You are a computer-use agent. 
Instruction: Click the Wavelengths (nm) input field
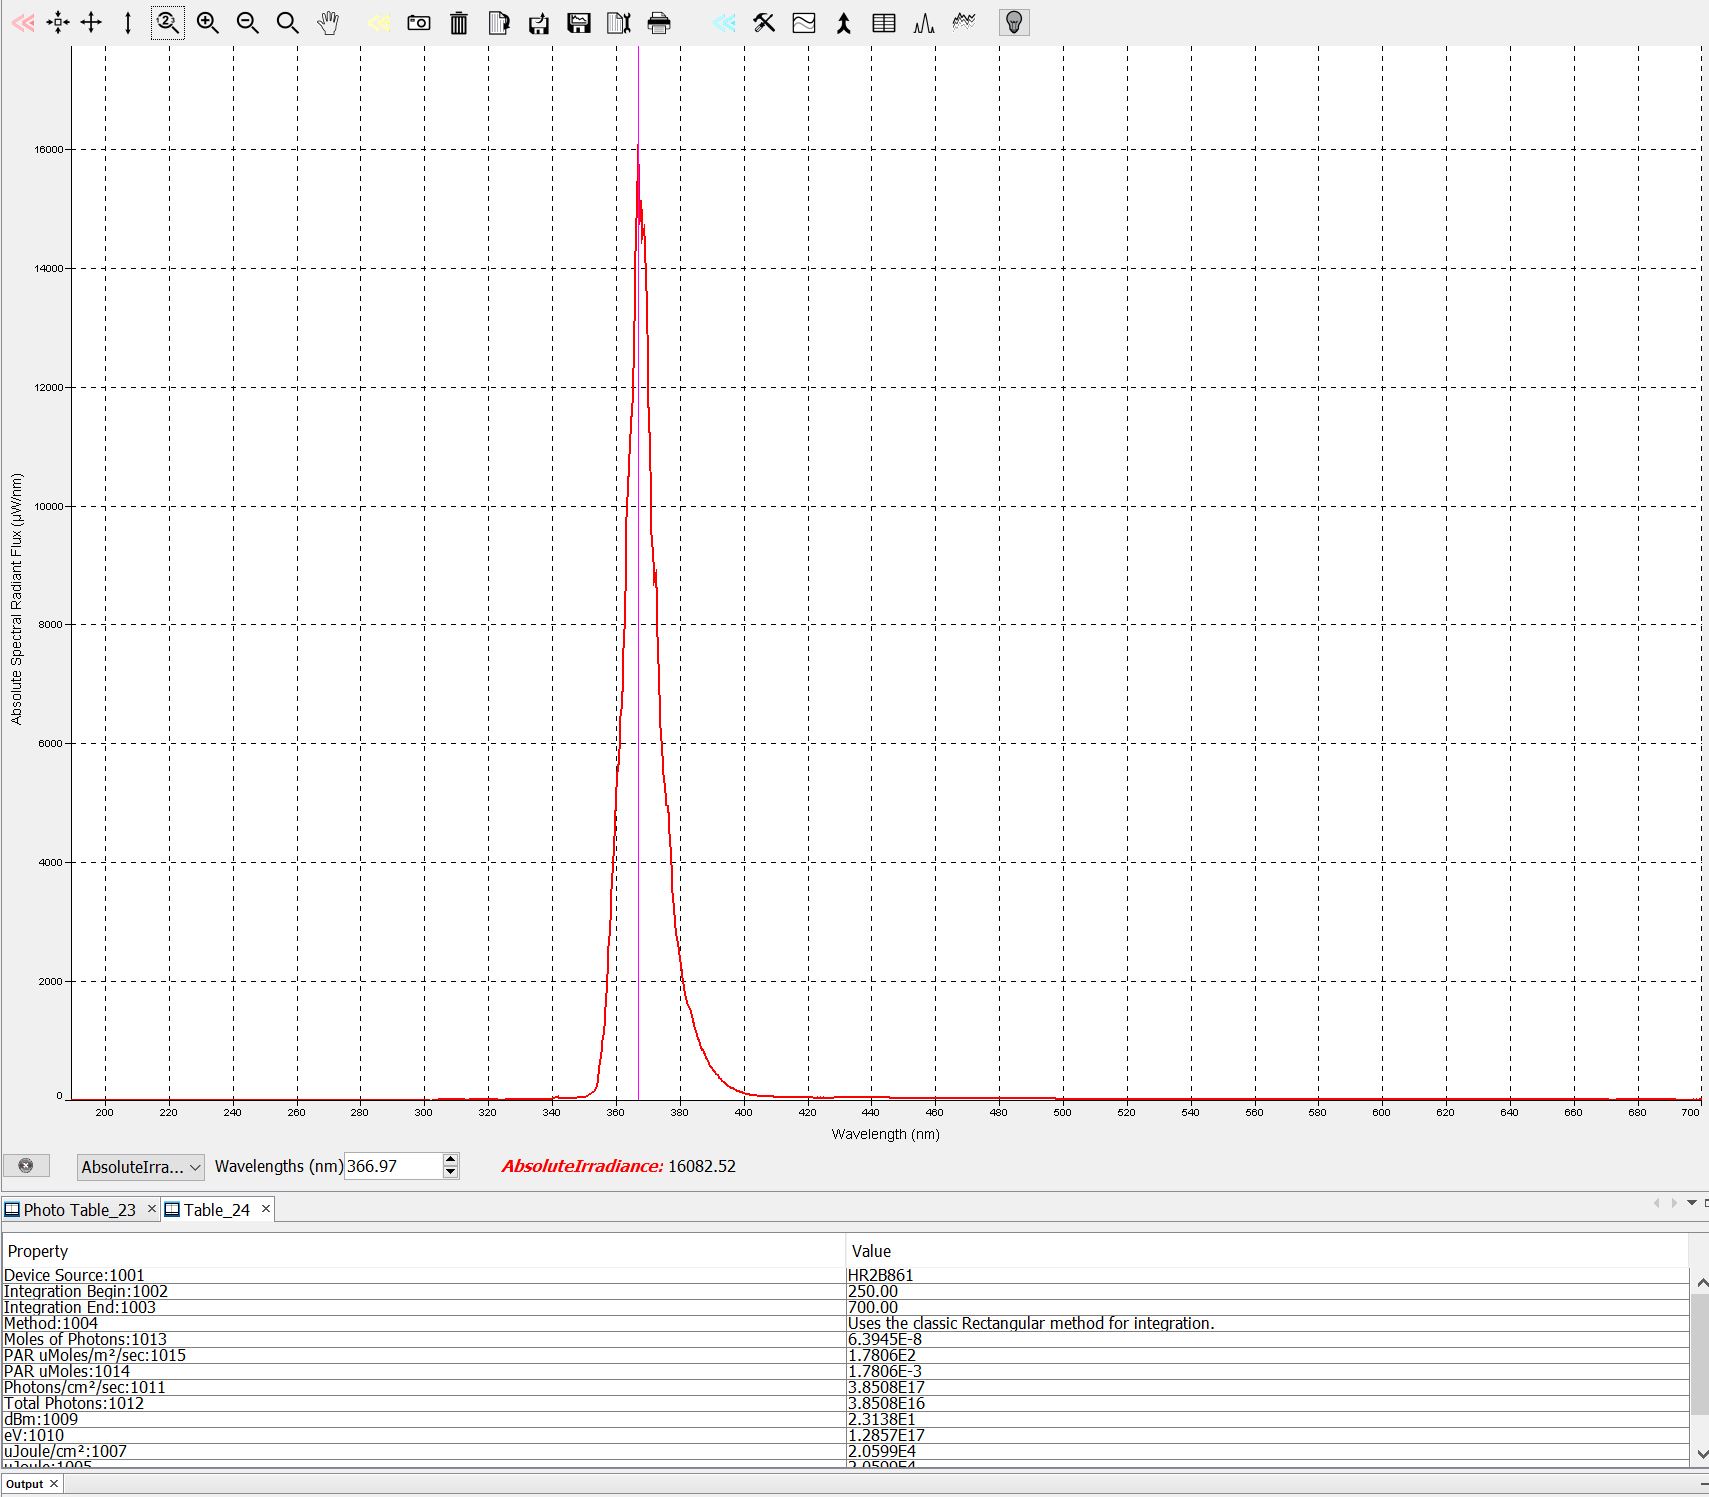(x=391, y=1167)
